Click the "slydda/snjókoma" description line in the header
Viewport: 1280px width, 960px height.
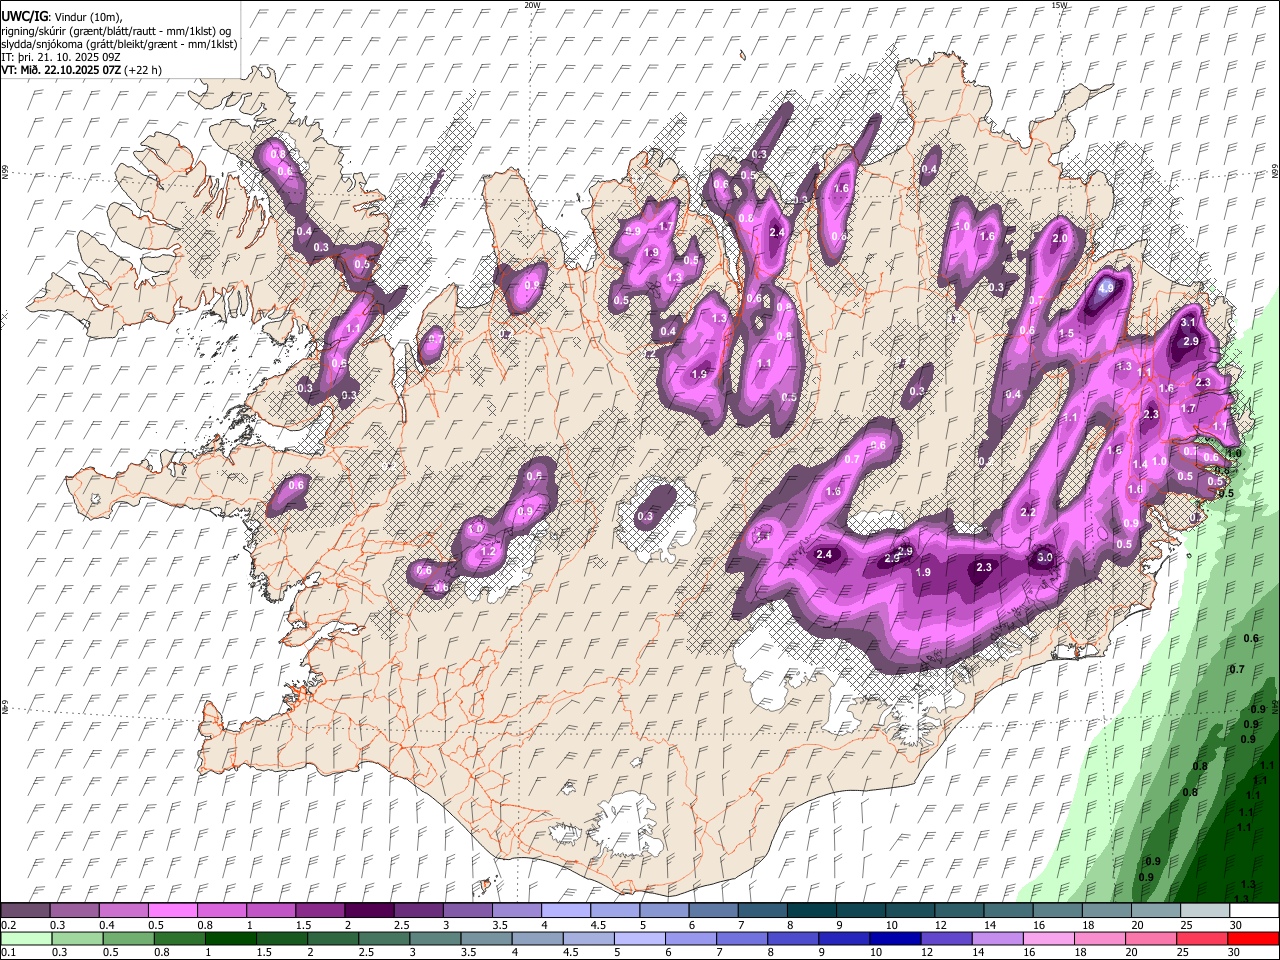[x=119, y=44]
